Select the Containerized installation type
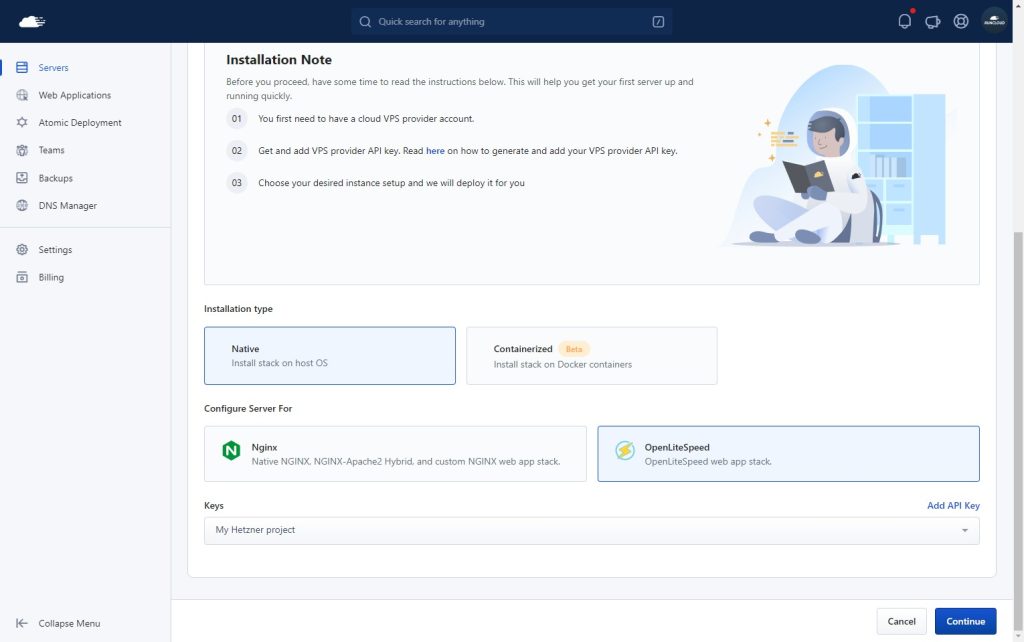 (x=592, y=356)
